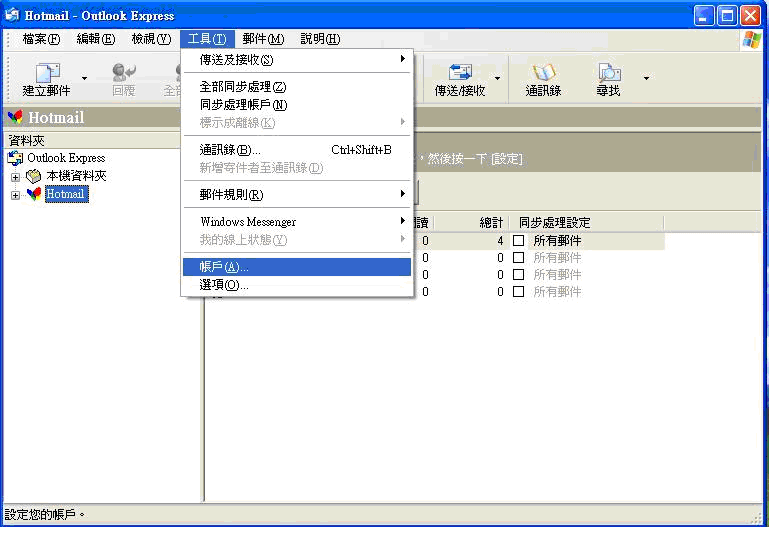Open dropdown arrow next to 建立郵件
769x533 pixels.
(84, 78)
